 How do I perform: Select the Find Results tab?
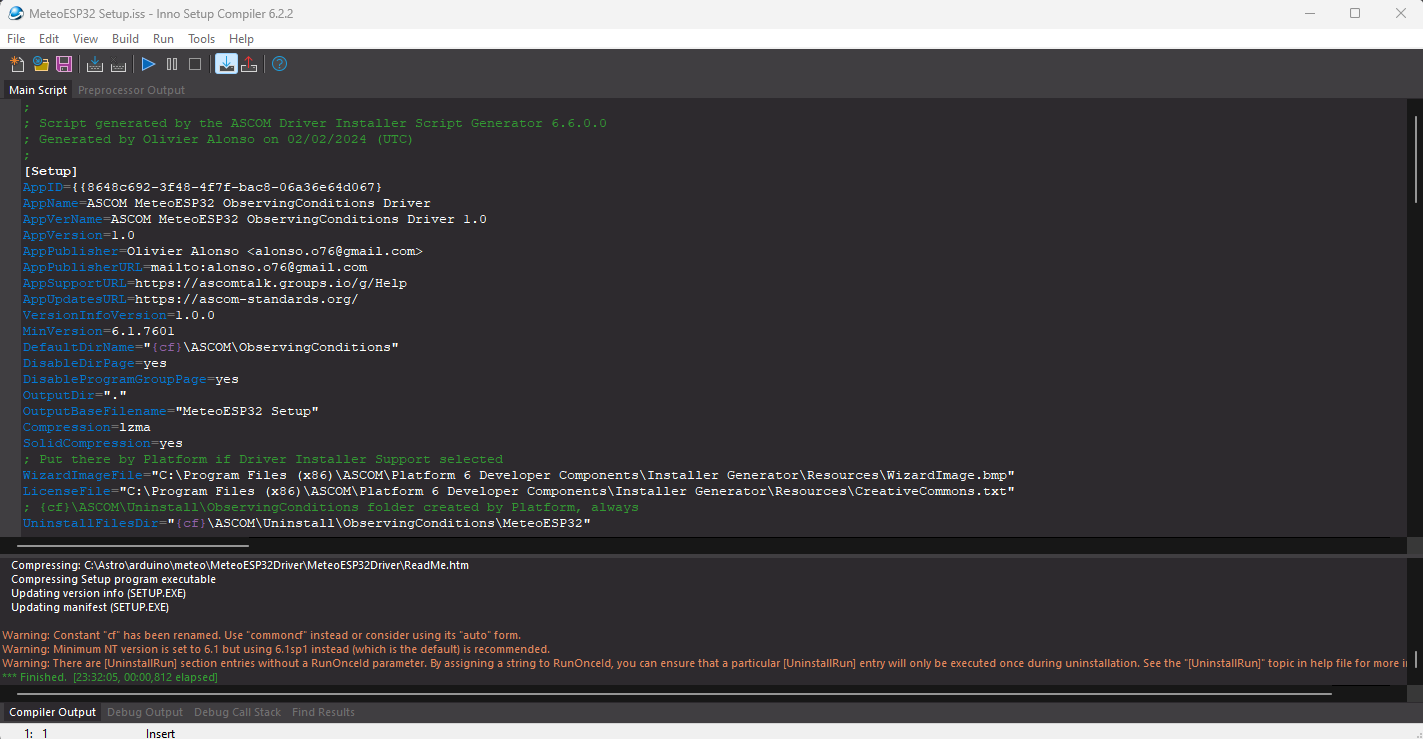tap(323, 712)
